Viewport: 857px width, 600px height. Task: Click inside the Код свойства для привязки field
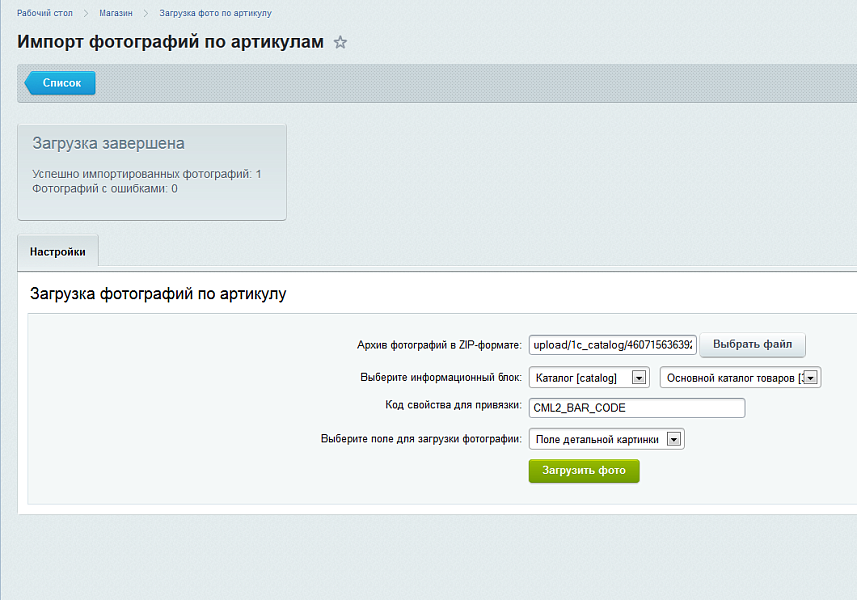click(637, 407)
